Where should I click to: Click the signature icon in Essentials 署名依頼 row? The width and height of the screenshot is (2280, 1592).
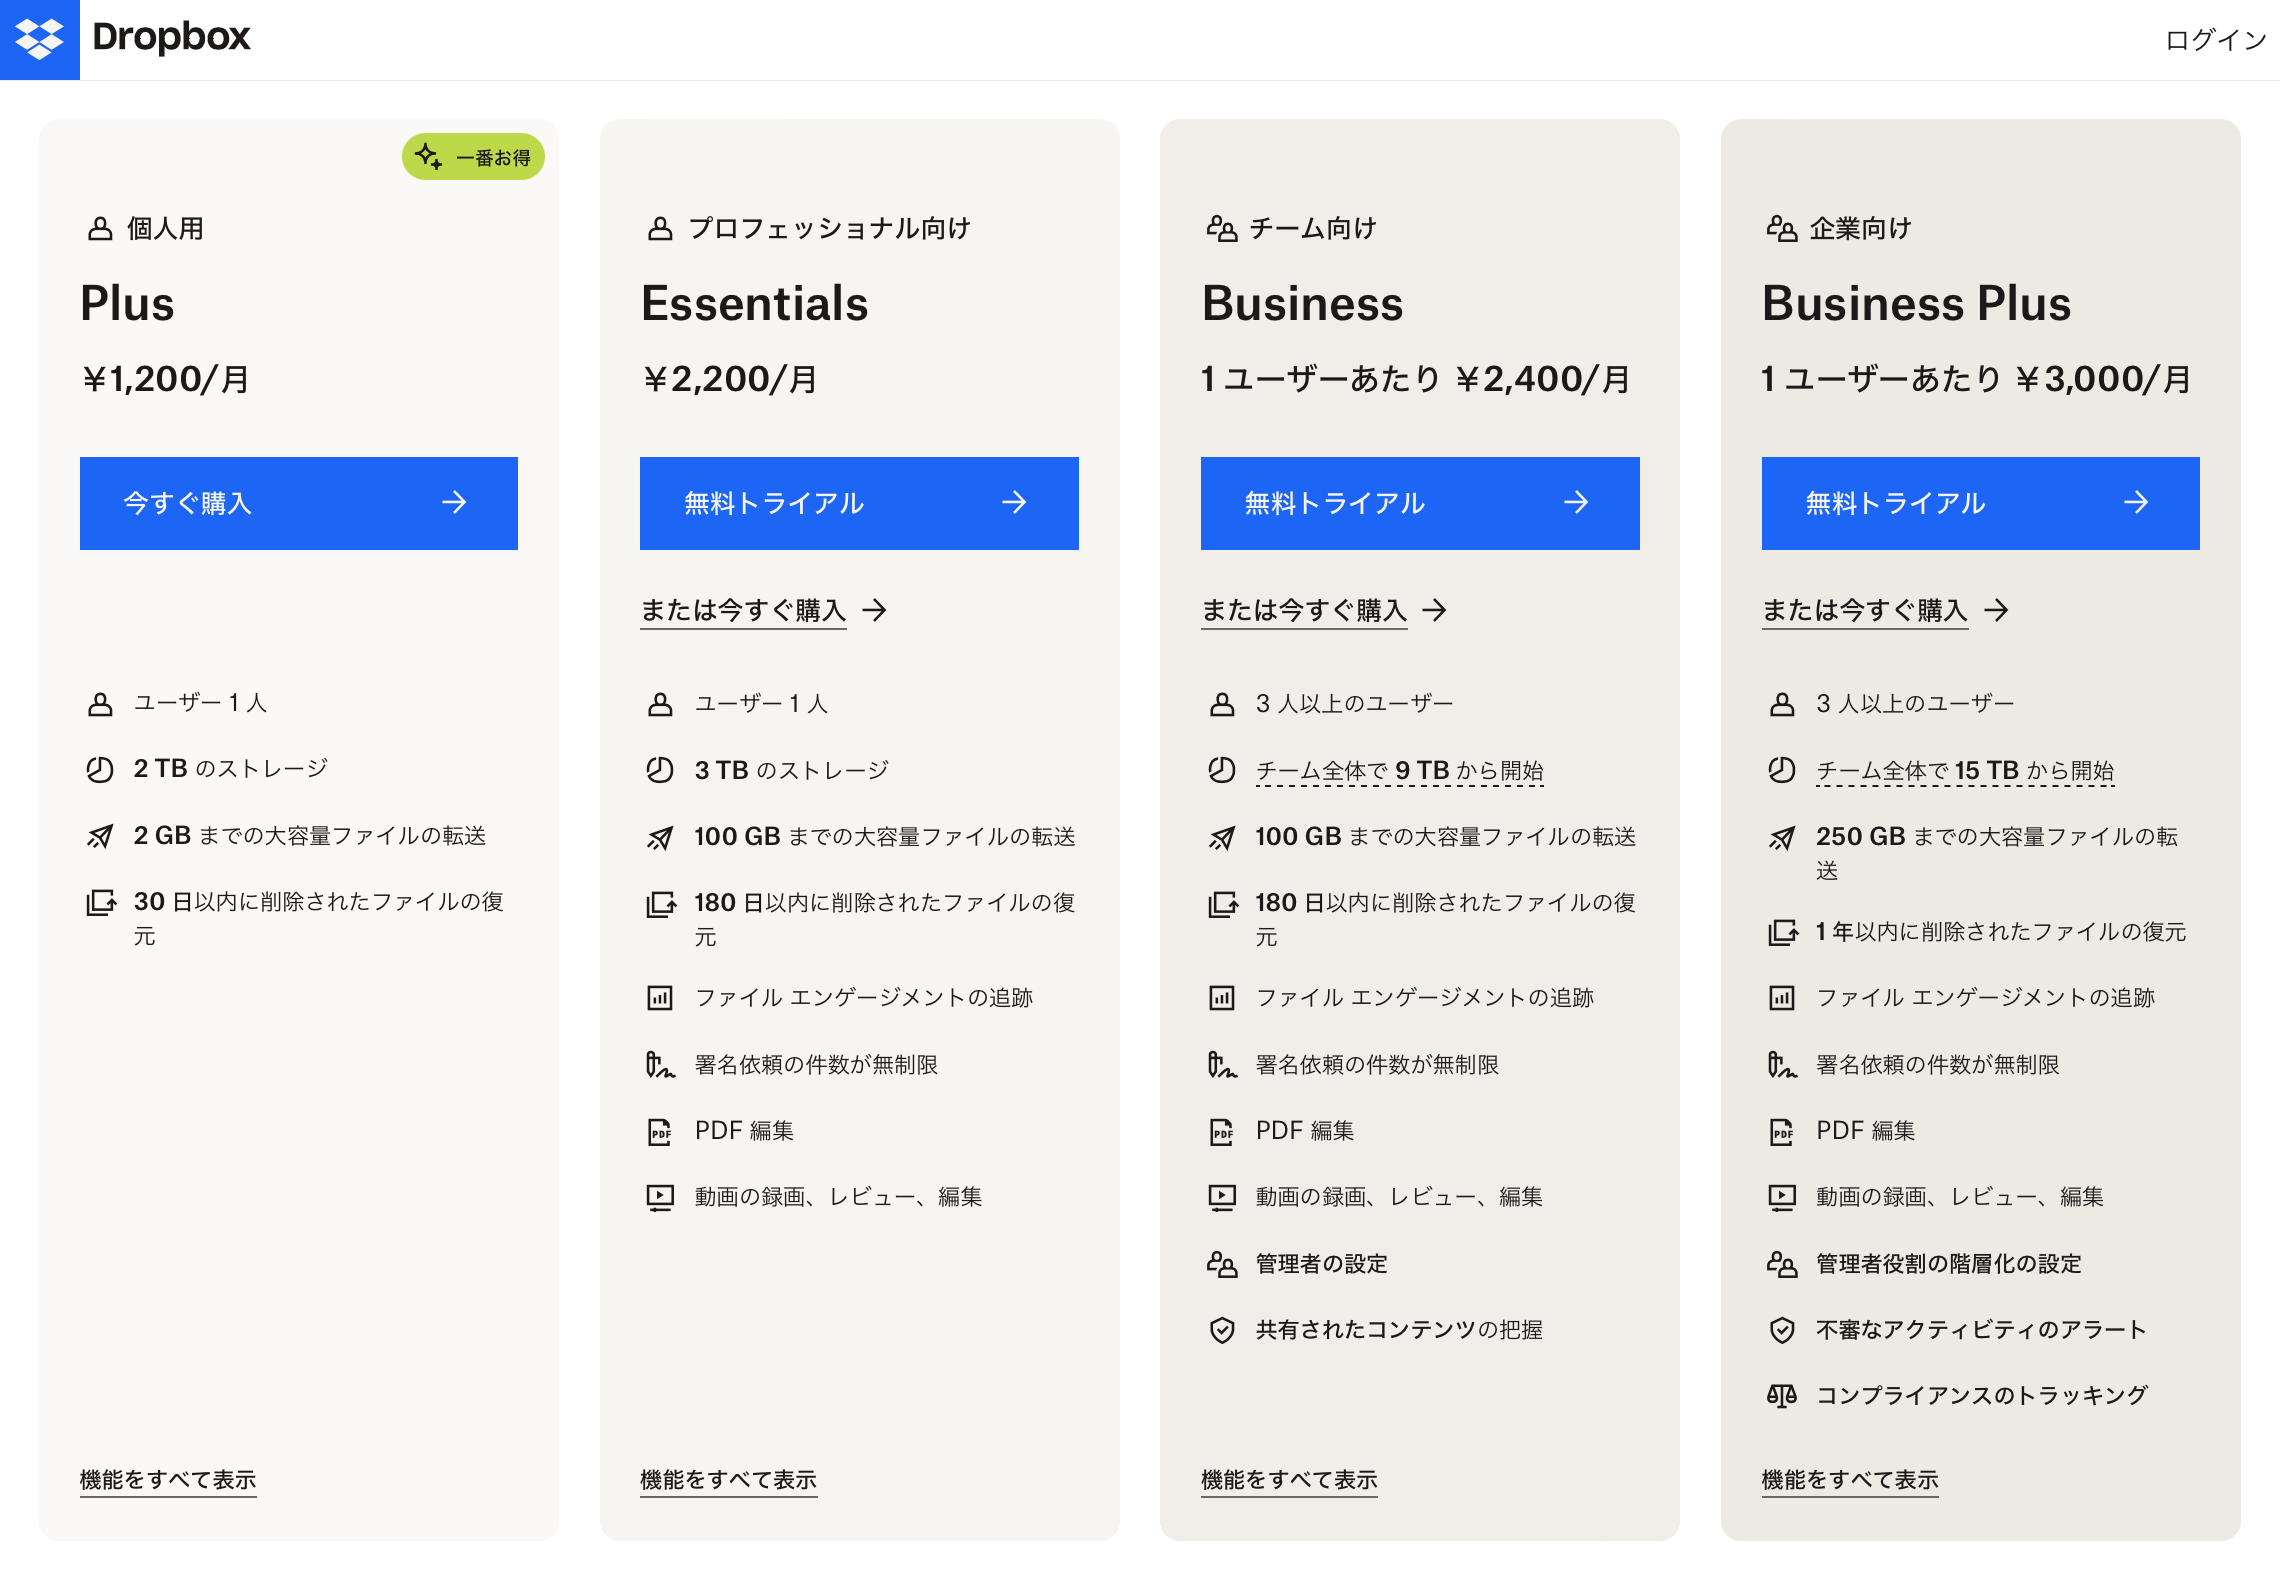coord(660,1065)
